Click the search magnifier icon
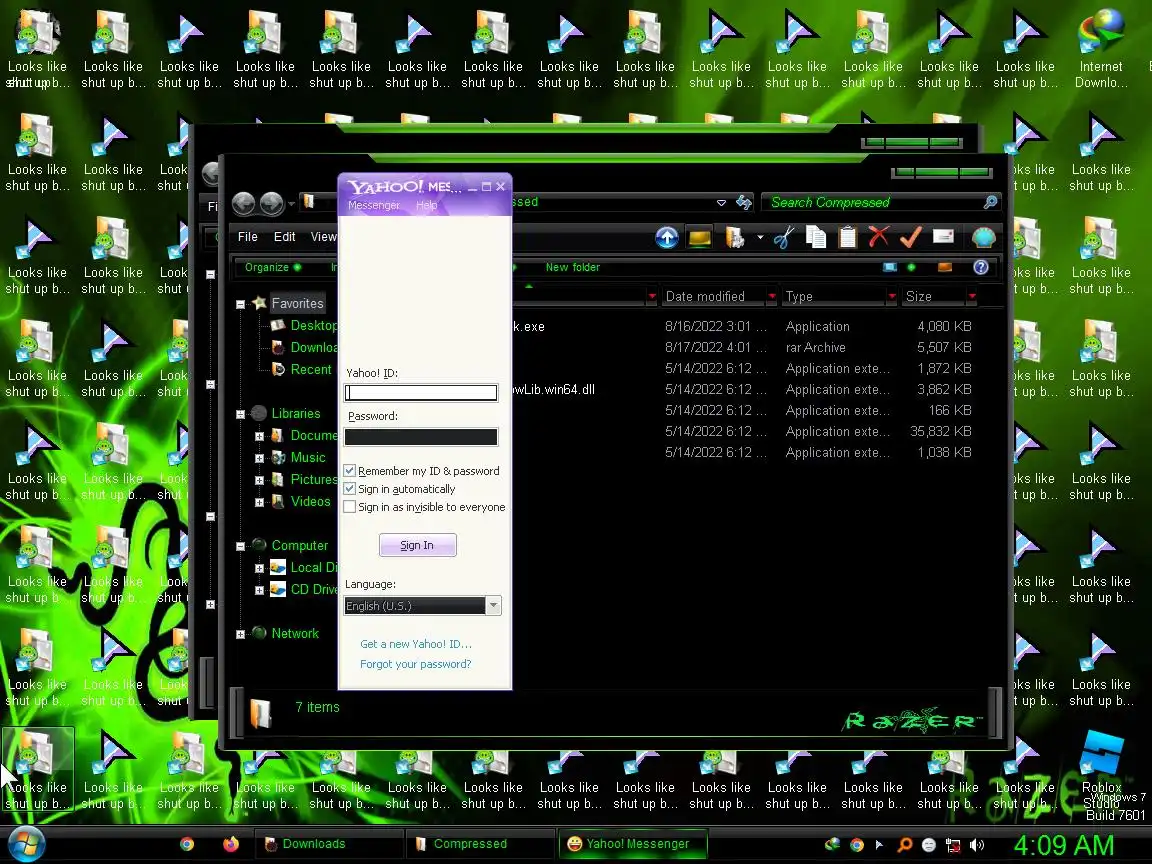Screen dimensions: 1152x864 pyautogui.click(x=990, y=201)
